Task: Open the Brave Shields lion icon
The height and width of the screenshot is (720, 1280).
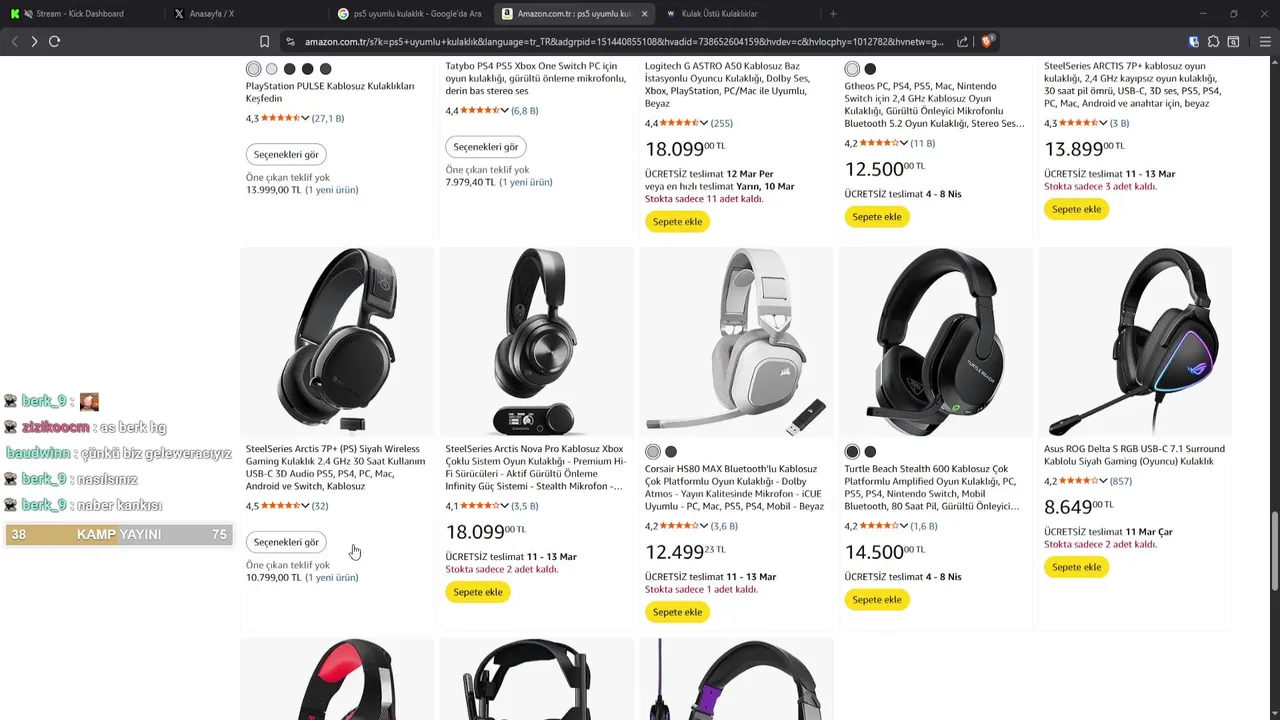Action: 987,41
